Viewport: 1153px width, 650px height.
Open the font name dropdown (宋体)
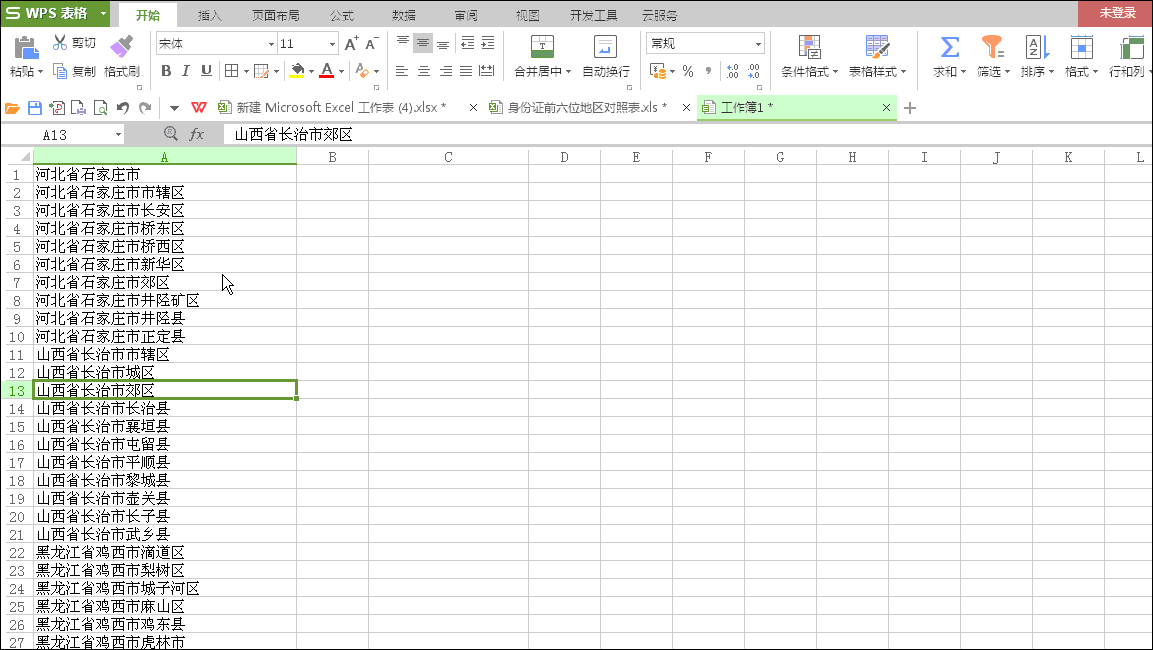click(271, 44)
